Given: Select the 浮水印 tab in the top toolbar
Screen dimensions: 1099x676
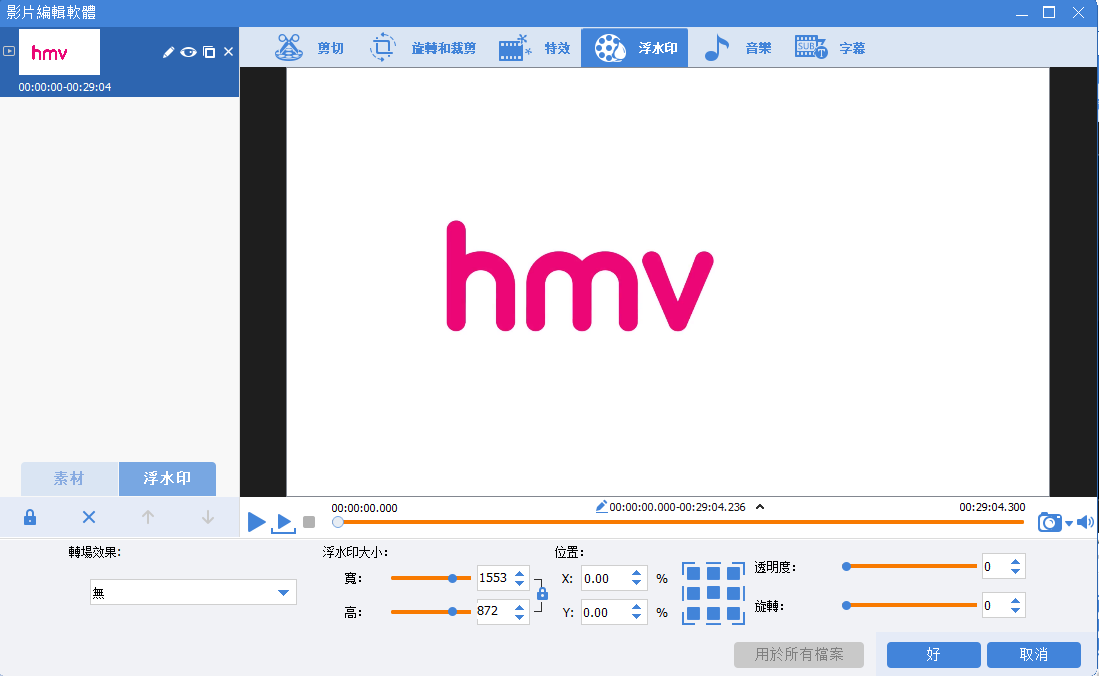Looking at the screenshot, I should (x=634, y=48).
